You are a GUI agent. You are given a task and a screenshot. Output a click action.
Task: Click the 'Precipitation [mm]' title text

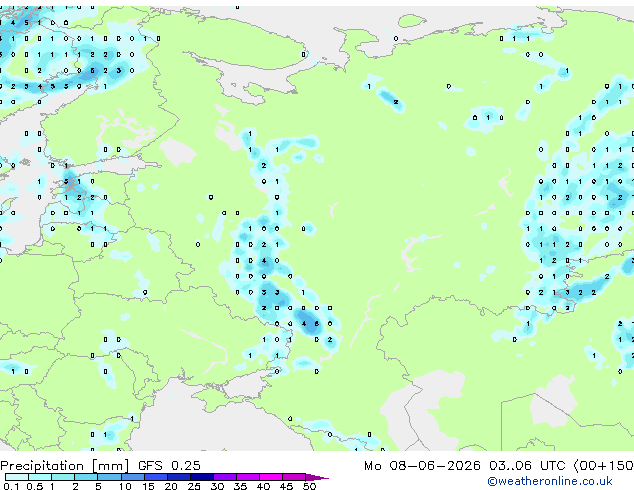[x=65, y=466]
